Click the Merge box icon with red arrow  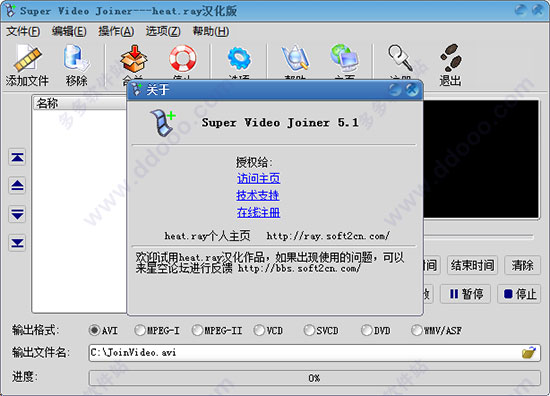pos(133,59)
